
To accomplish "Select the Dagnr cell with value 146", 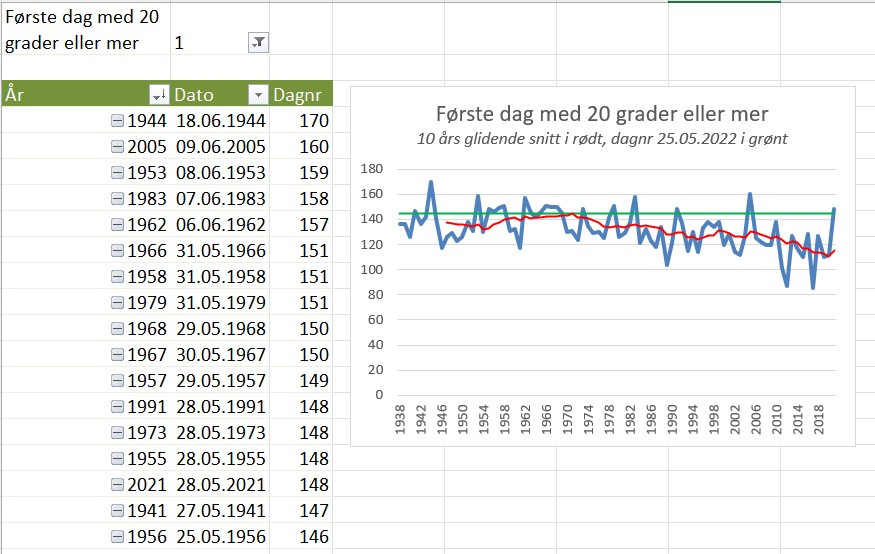I will pyautogui.click(x=301, y=537).
